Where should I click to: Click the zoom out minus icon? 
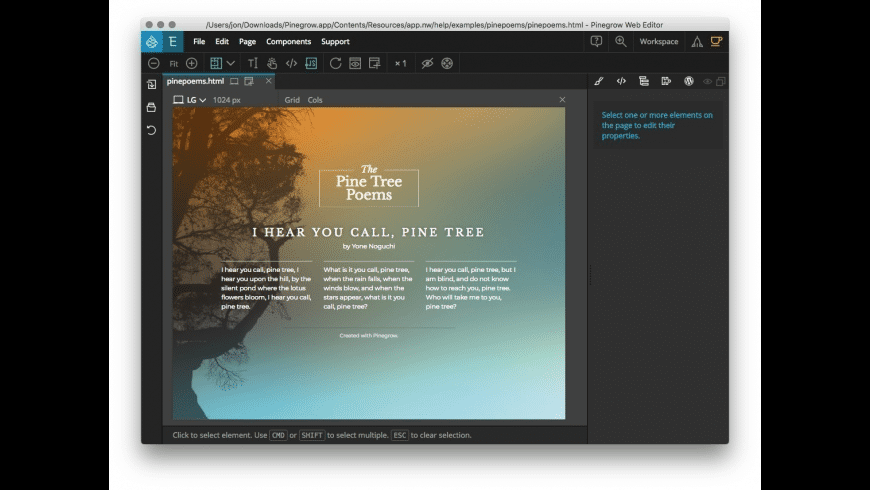154,63
